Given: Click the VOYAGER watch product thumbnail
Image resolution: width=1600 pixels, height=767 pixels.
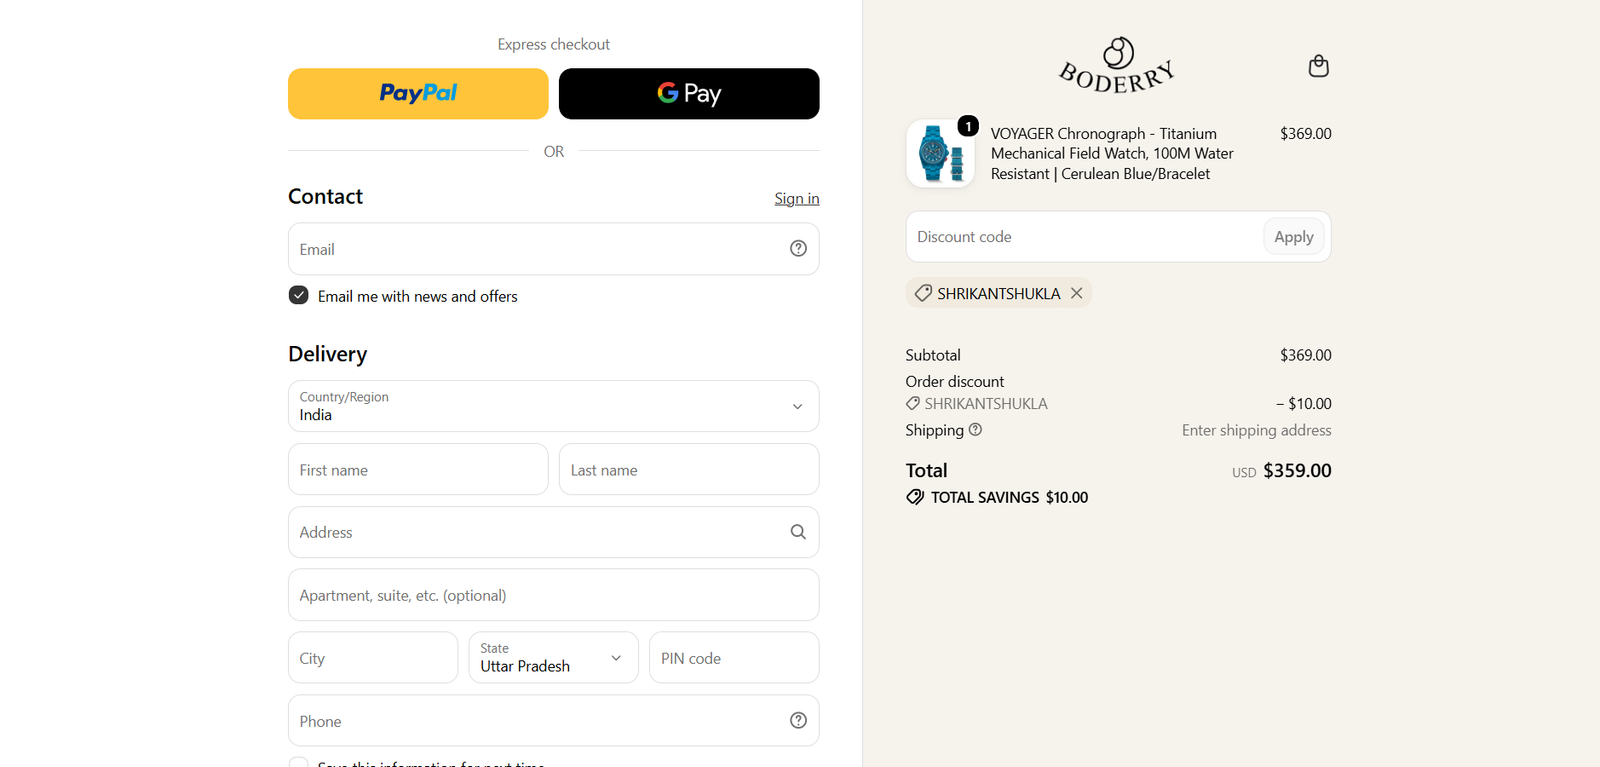Looking at the screenshot, I should (x=941, y=154).
